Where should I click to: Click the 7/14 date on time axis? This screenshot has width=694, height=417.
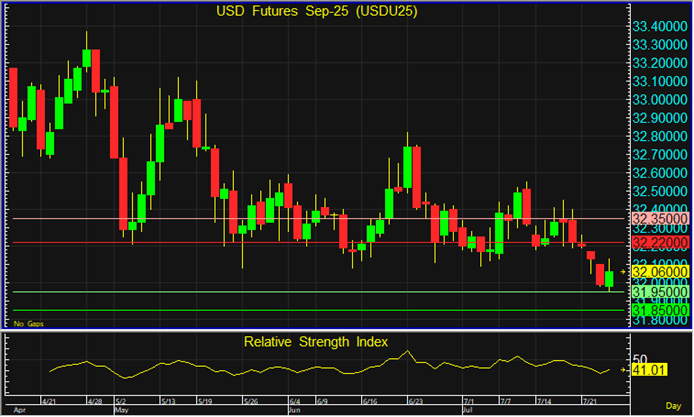point(545,400)
